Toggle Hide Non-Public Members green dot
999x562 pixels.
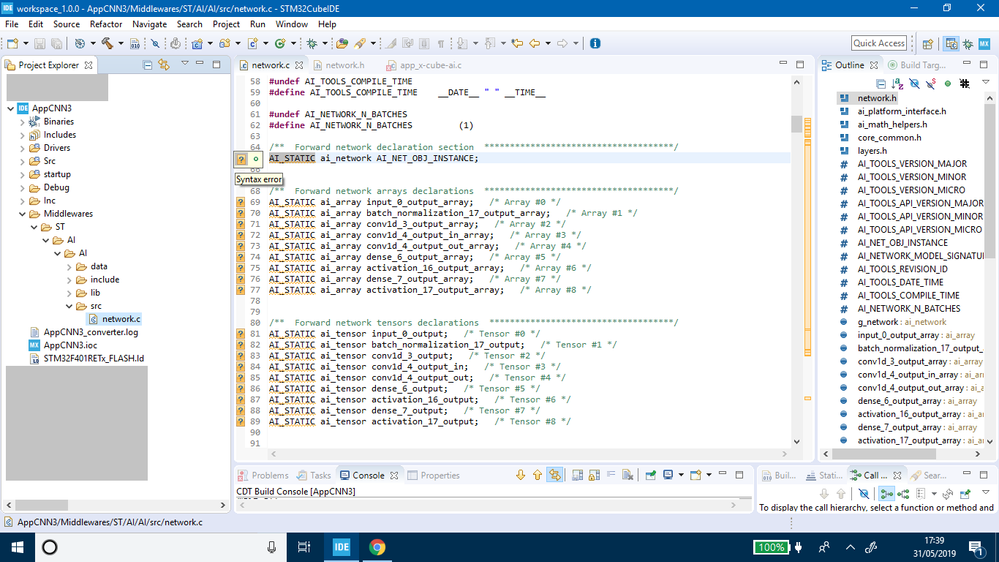point(947,83)
